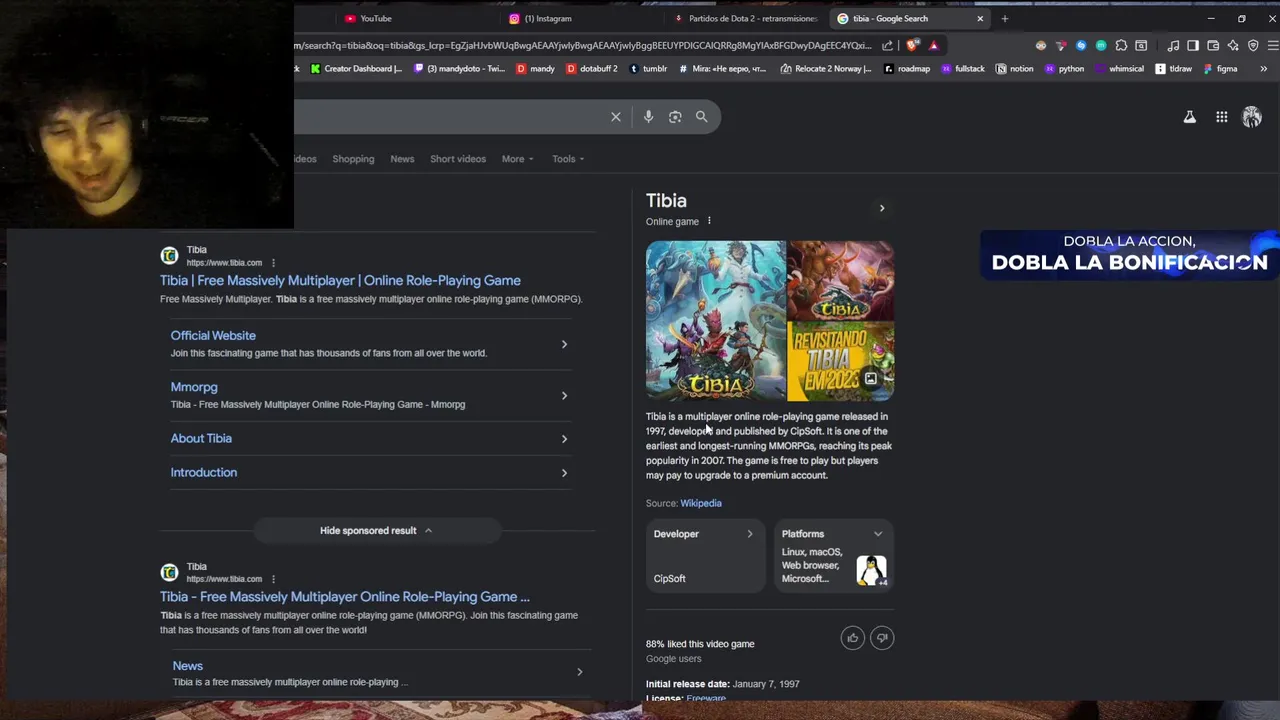
Task: Open the browser hamburger menu
Action: [1273, 45]
